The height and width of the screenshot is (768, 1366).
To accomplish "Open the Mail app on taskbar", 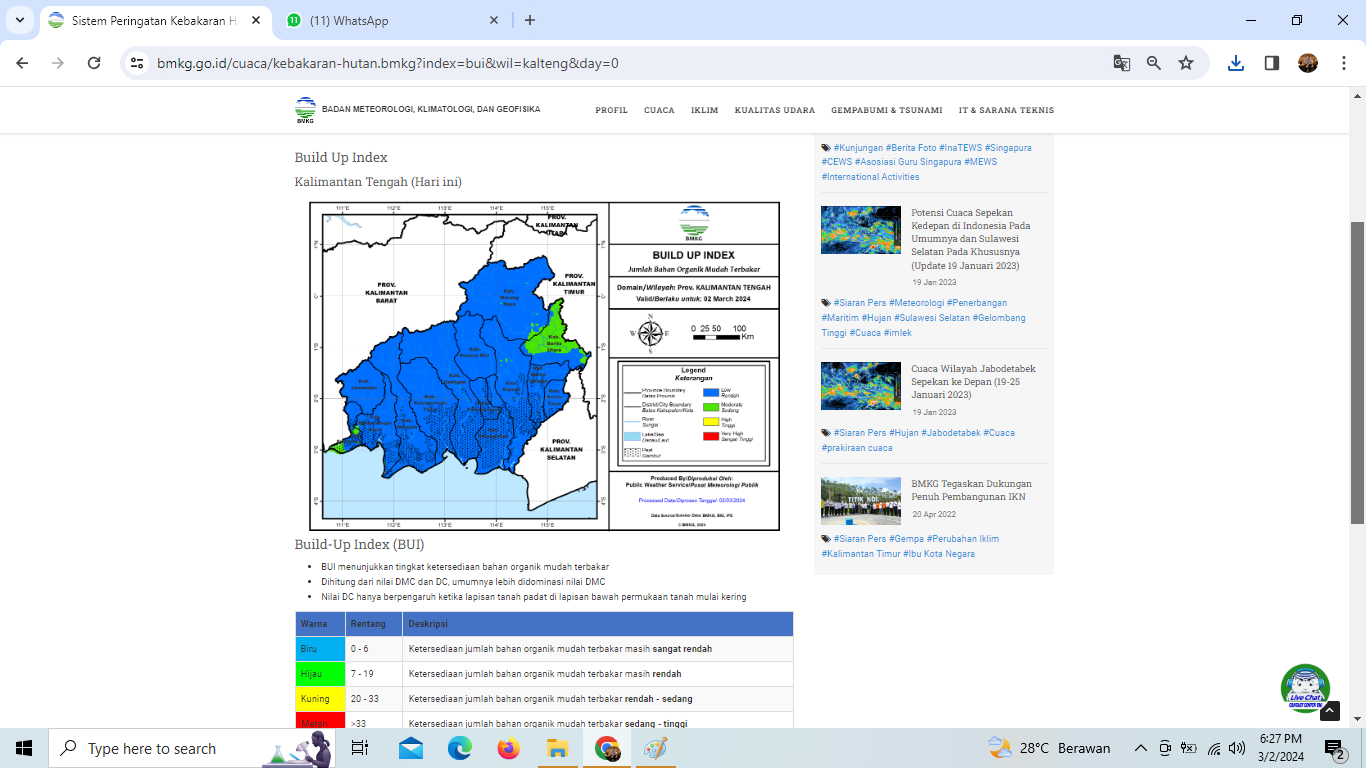I will (x=410, y=748).
